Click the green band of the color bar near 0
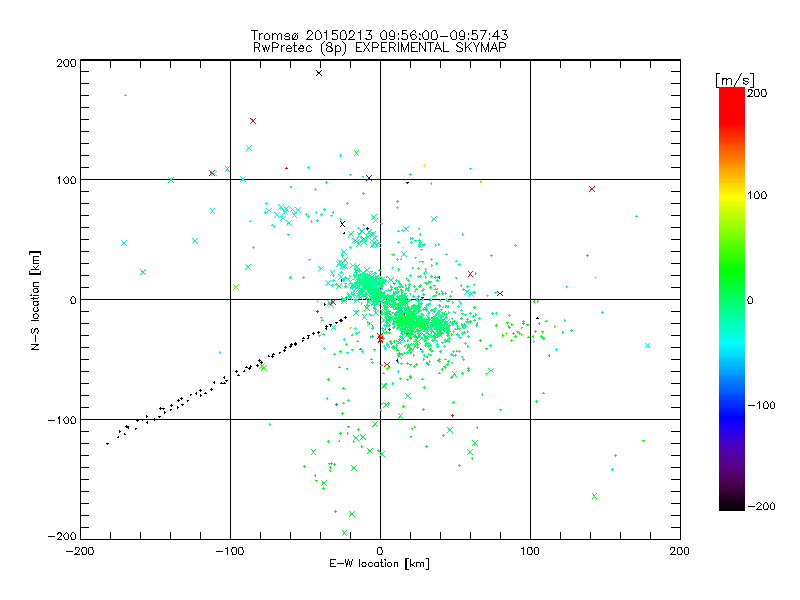 coord(732,299)
